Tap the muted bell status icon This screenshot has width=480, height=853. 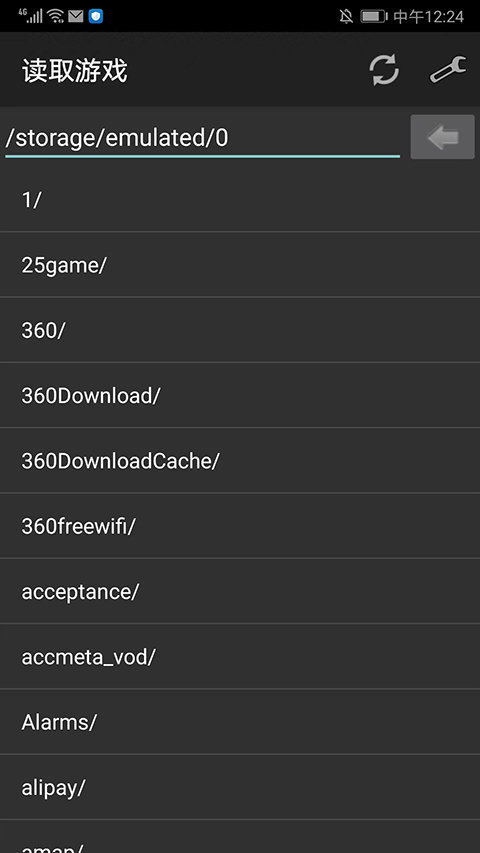point(346,16)
